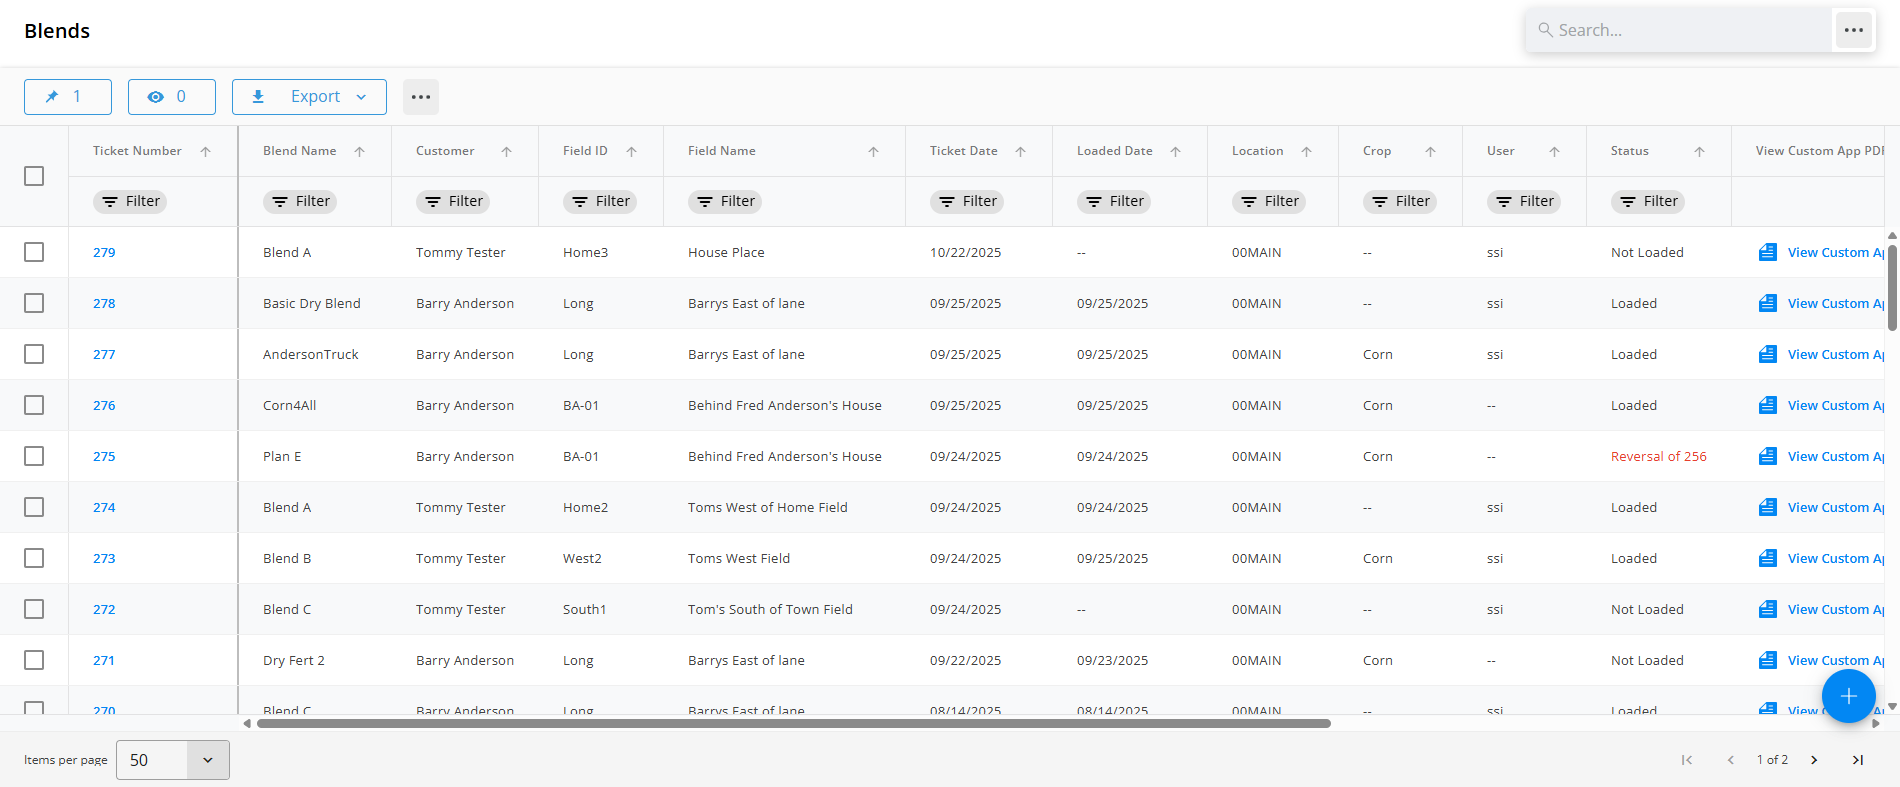
Task: Jump to the last page
Action: point(1857,760)
